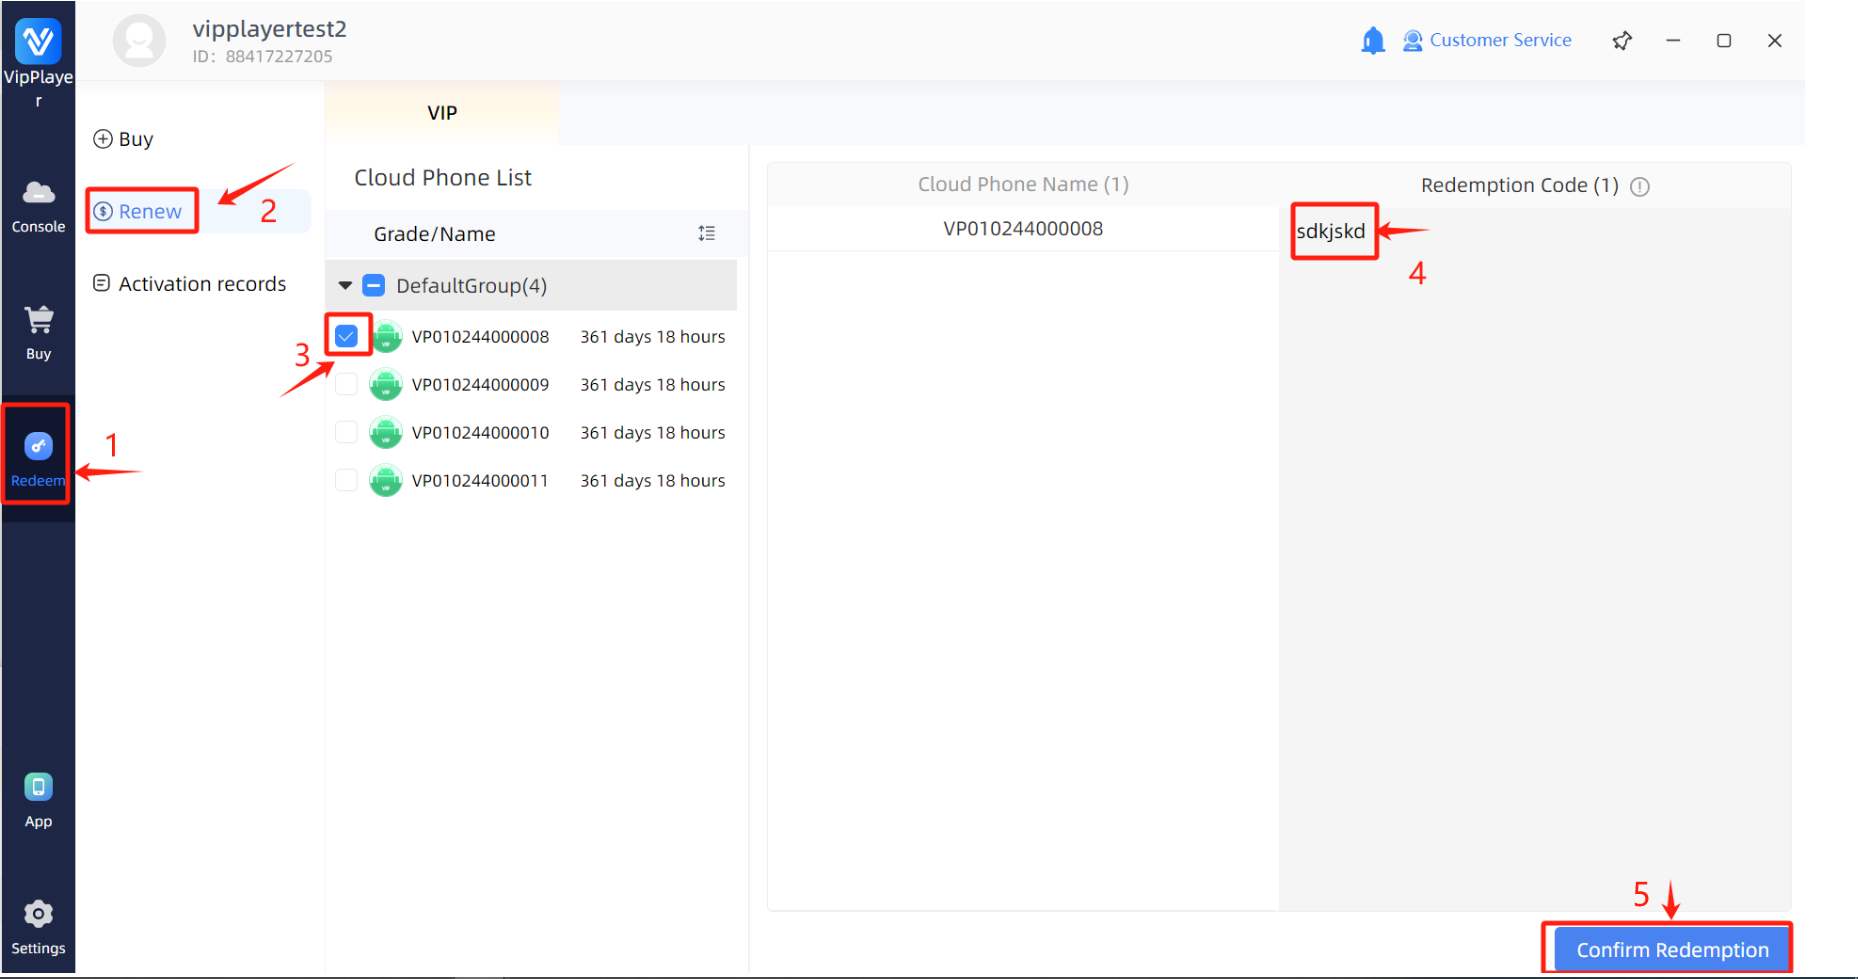Collapse the DefaultGroup tree arrow
This screenshot has width=1858, height=979.
point(345,286)
